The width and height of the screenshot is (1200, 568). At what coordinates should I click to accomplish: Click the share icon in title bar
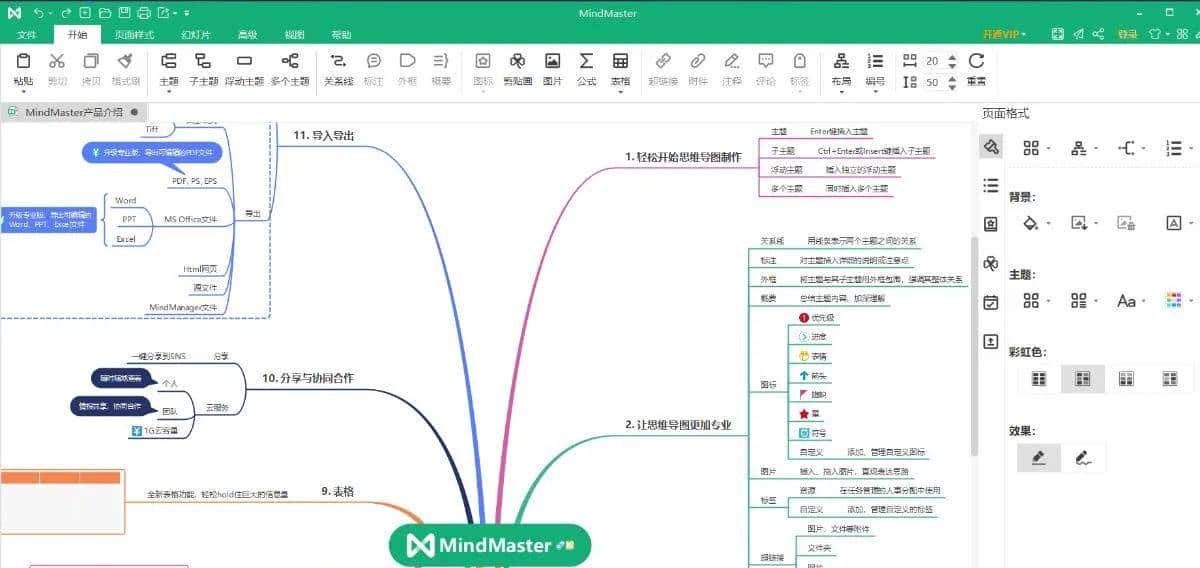(1098, 33)
